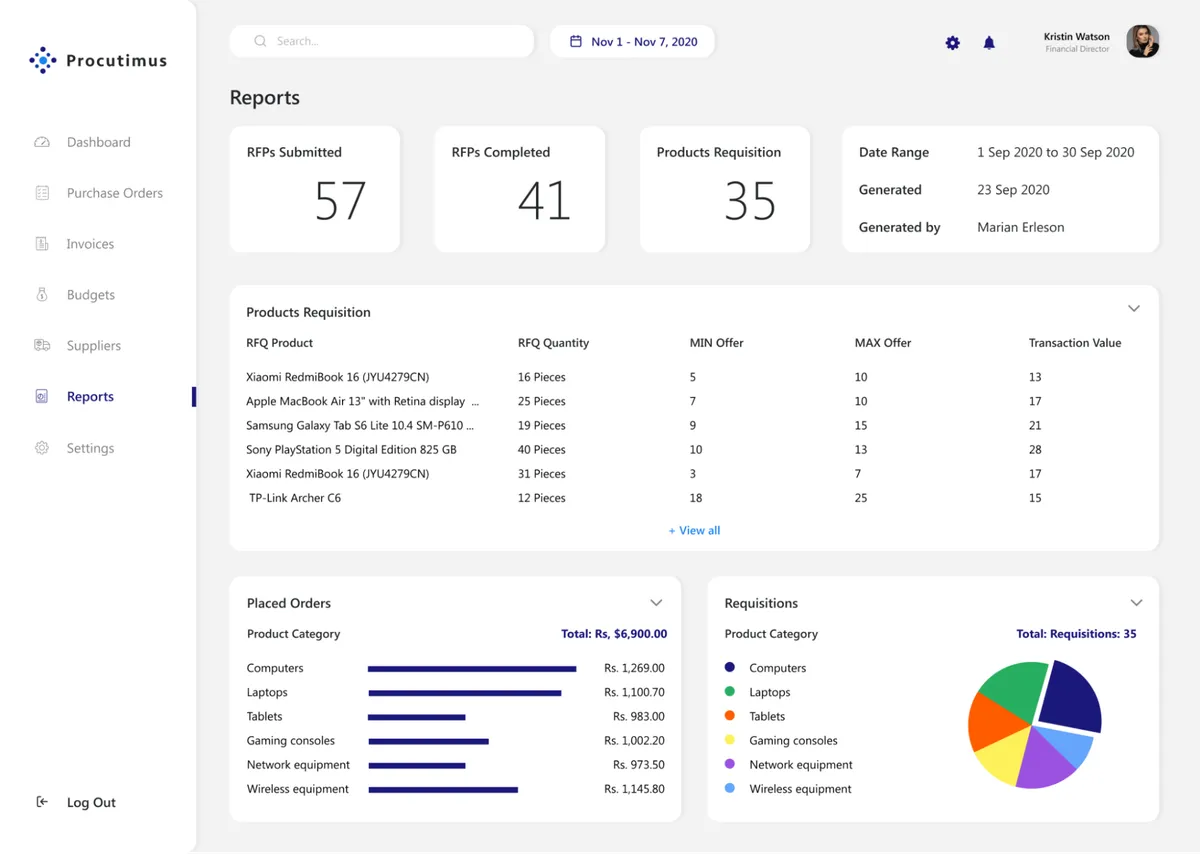This screenshot has height=854, width=1200.
Task: Click the calendar icon in date picker
Action: point(576,41)
